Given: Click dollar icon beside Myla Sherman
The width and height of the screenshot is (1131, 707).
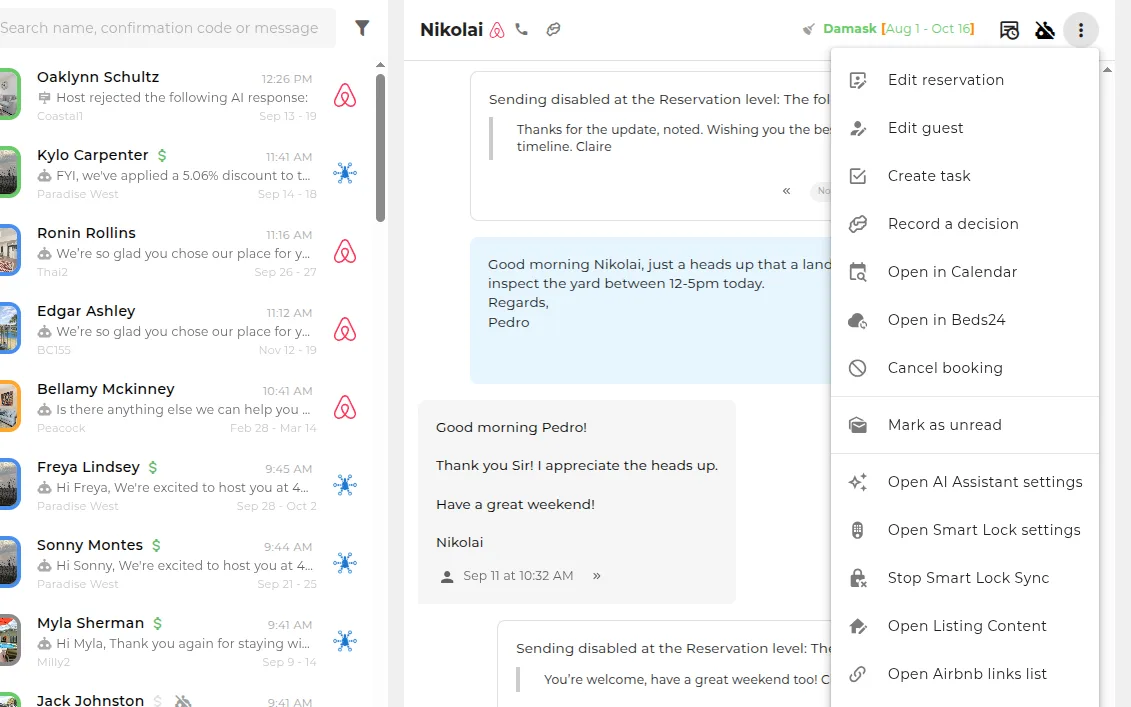Looking at the screenshot, I should (x=158, y=623).
